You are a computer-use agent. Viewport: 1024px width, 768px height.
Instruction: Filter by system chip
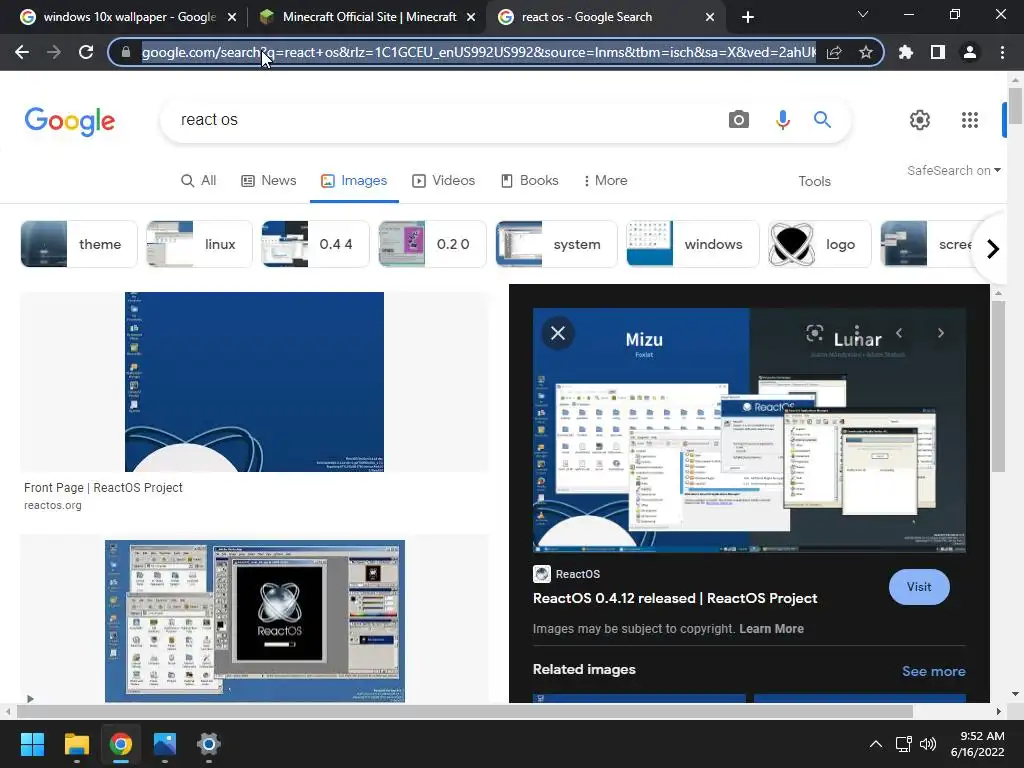[556, 244]
